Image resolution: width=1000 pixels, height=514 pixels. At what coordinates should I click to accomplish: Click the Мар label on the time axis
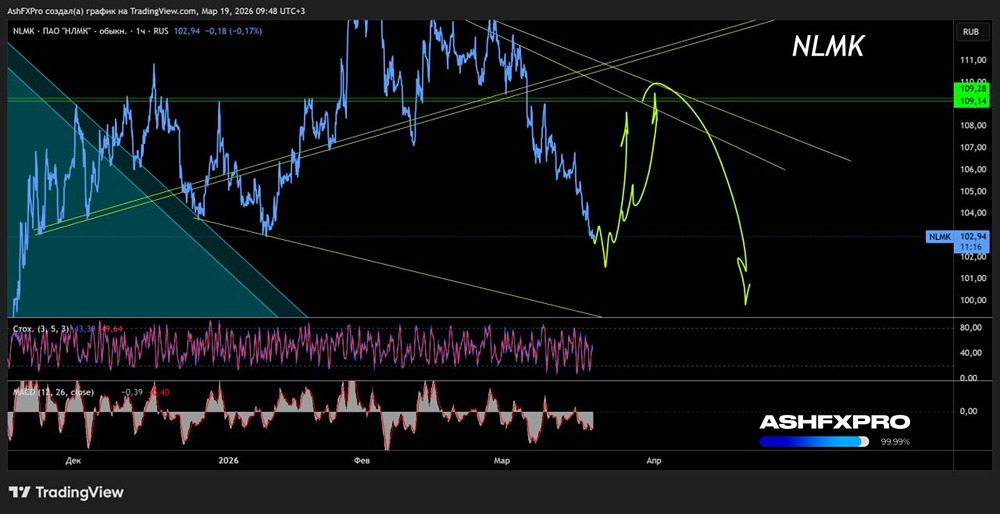click(501, 460)
